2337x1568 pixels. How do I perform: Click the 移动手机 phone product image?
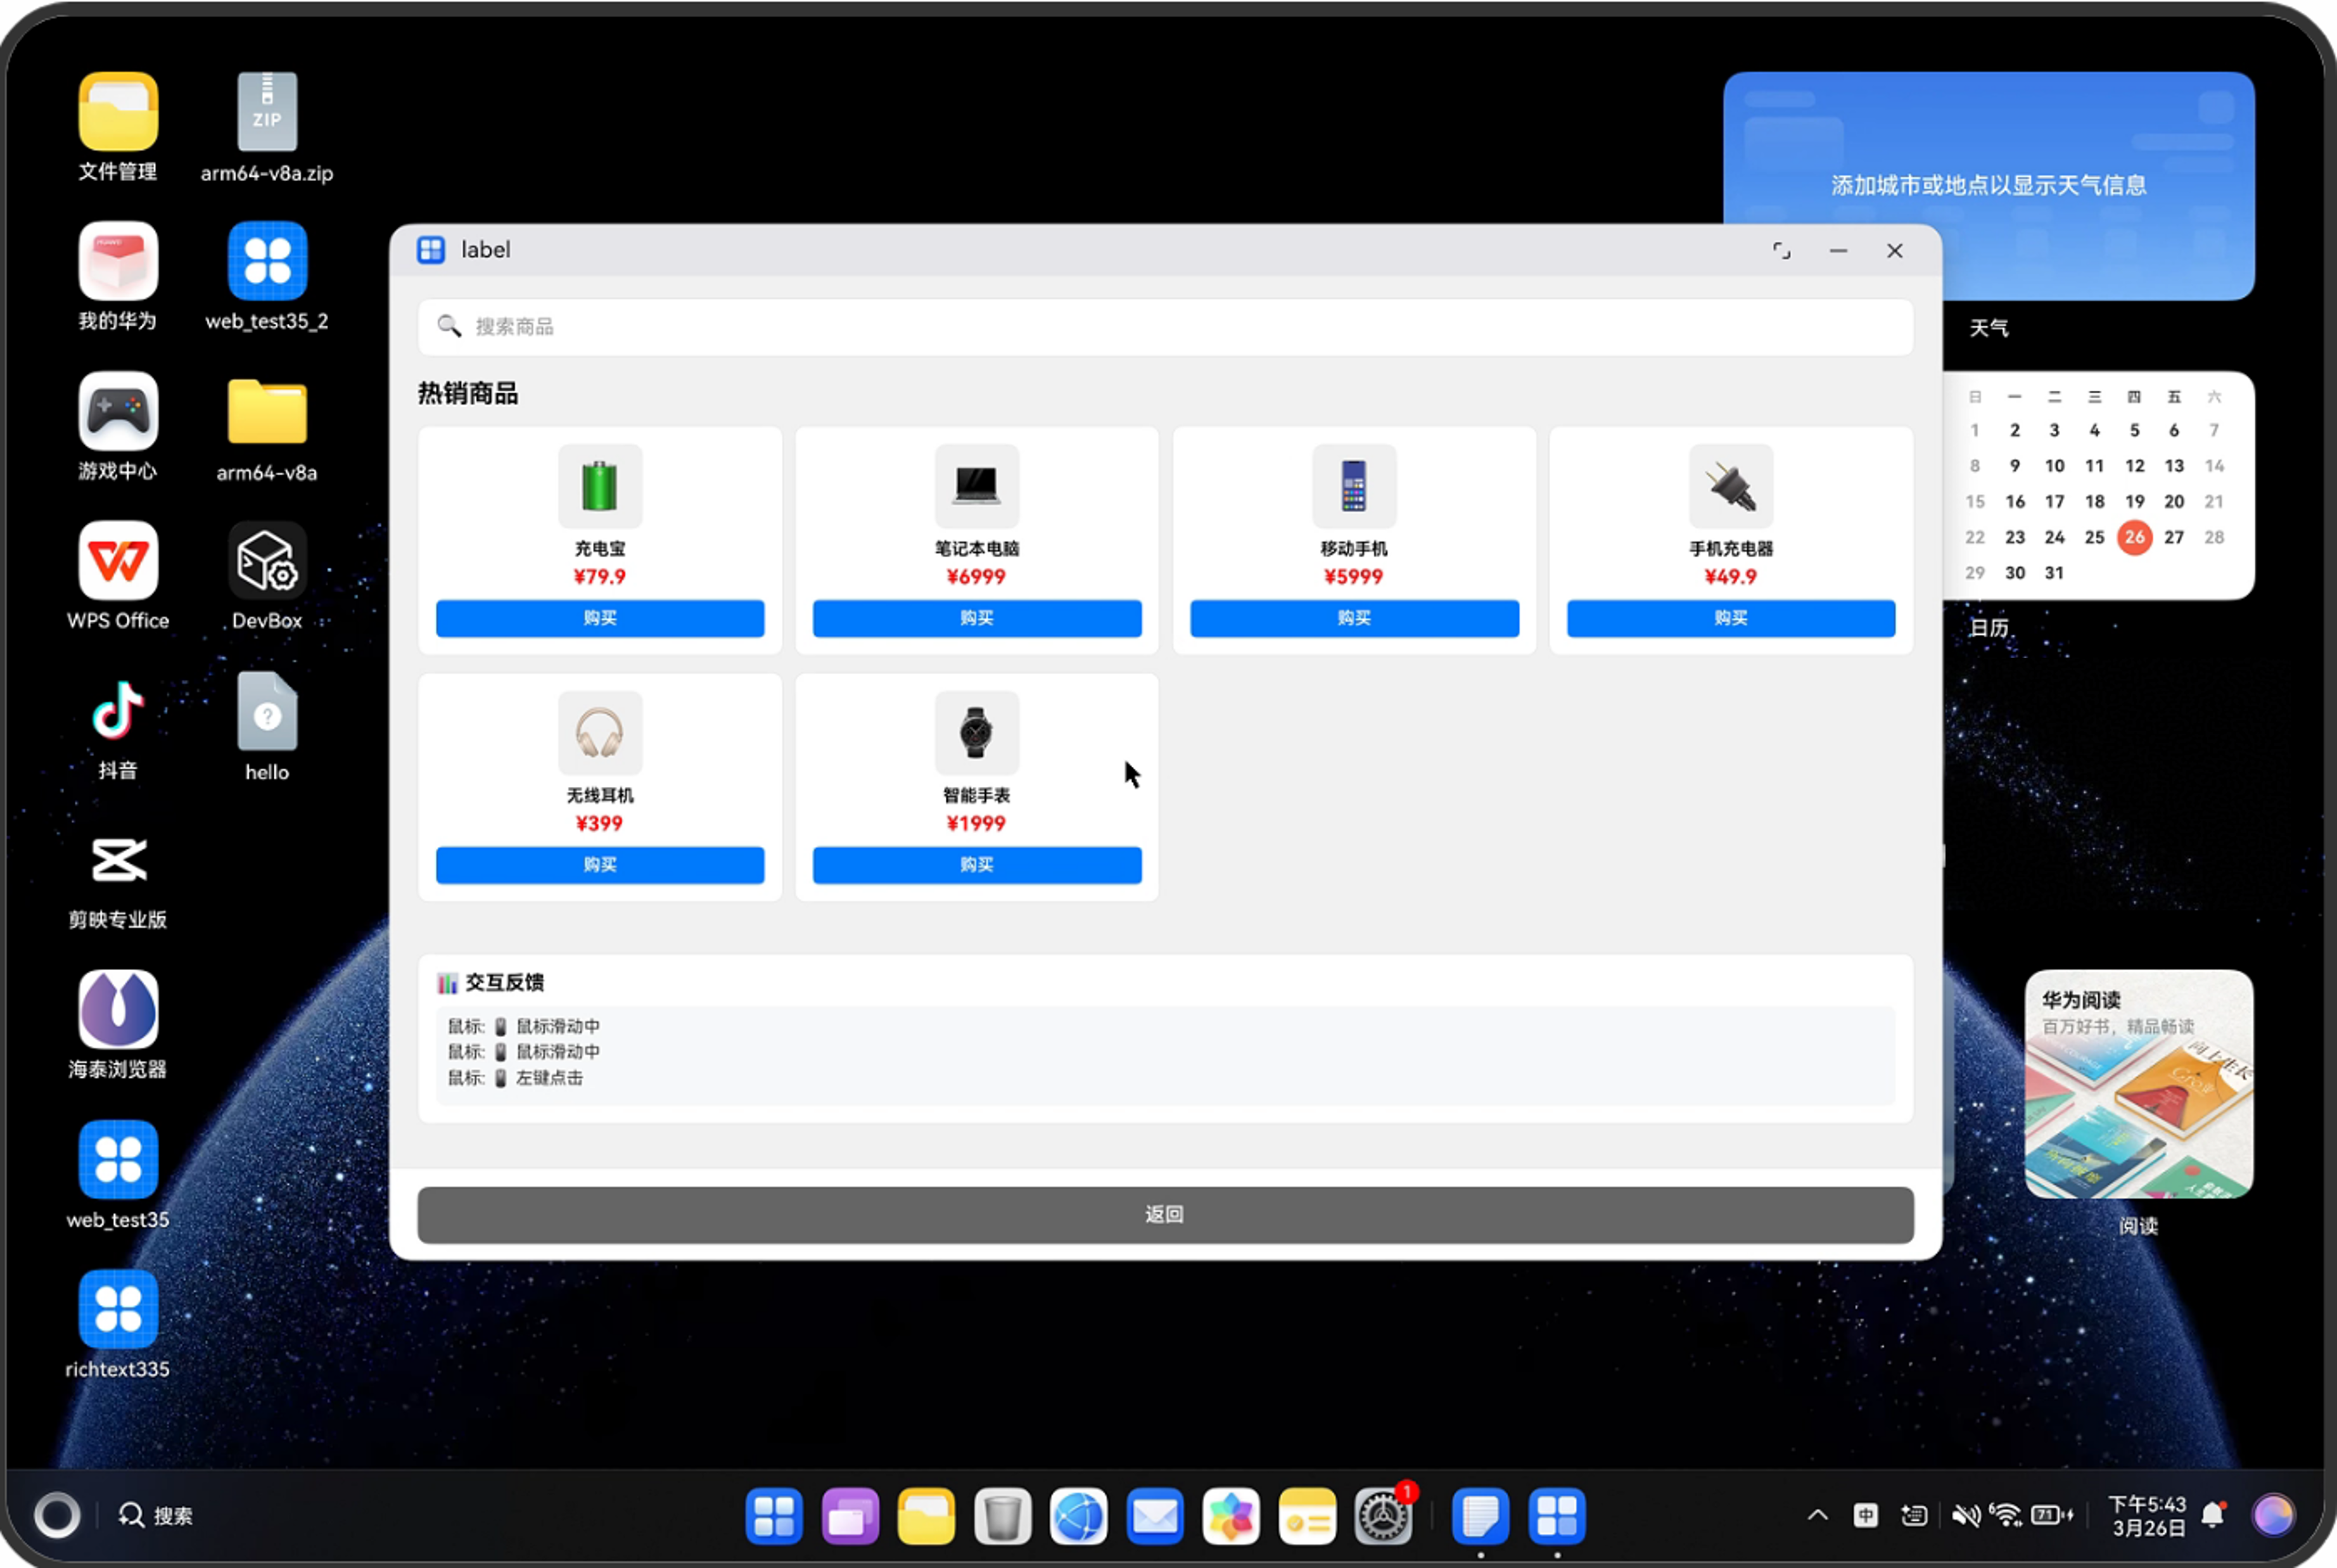pyautogui.click(x=1353, y=486)
